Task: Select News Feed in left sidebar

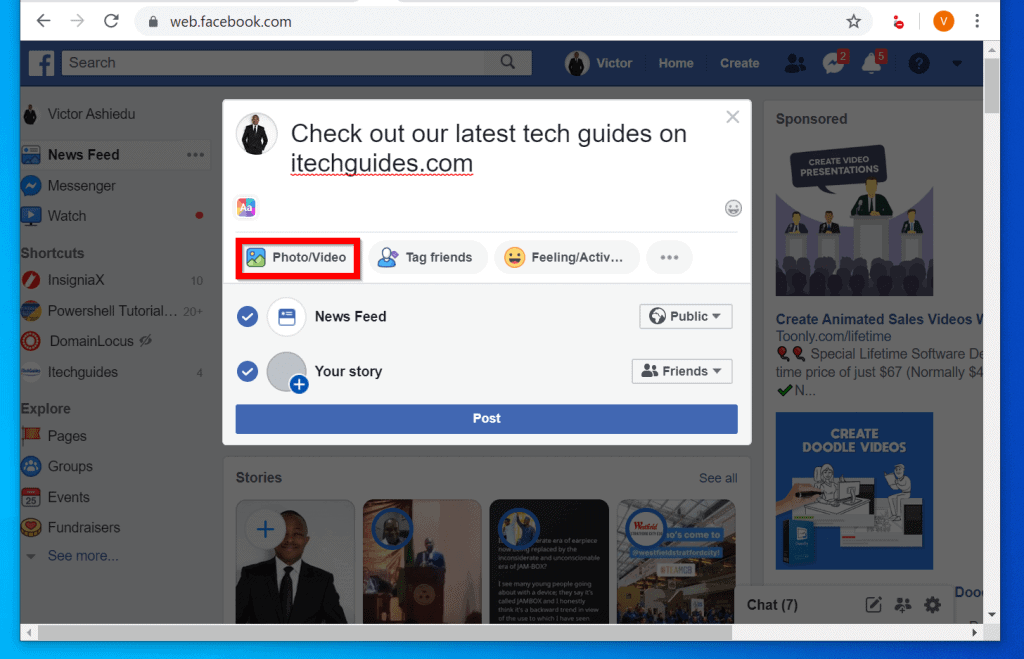Action: click(84, 155)
